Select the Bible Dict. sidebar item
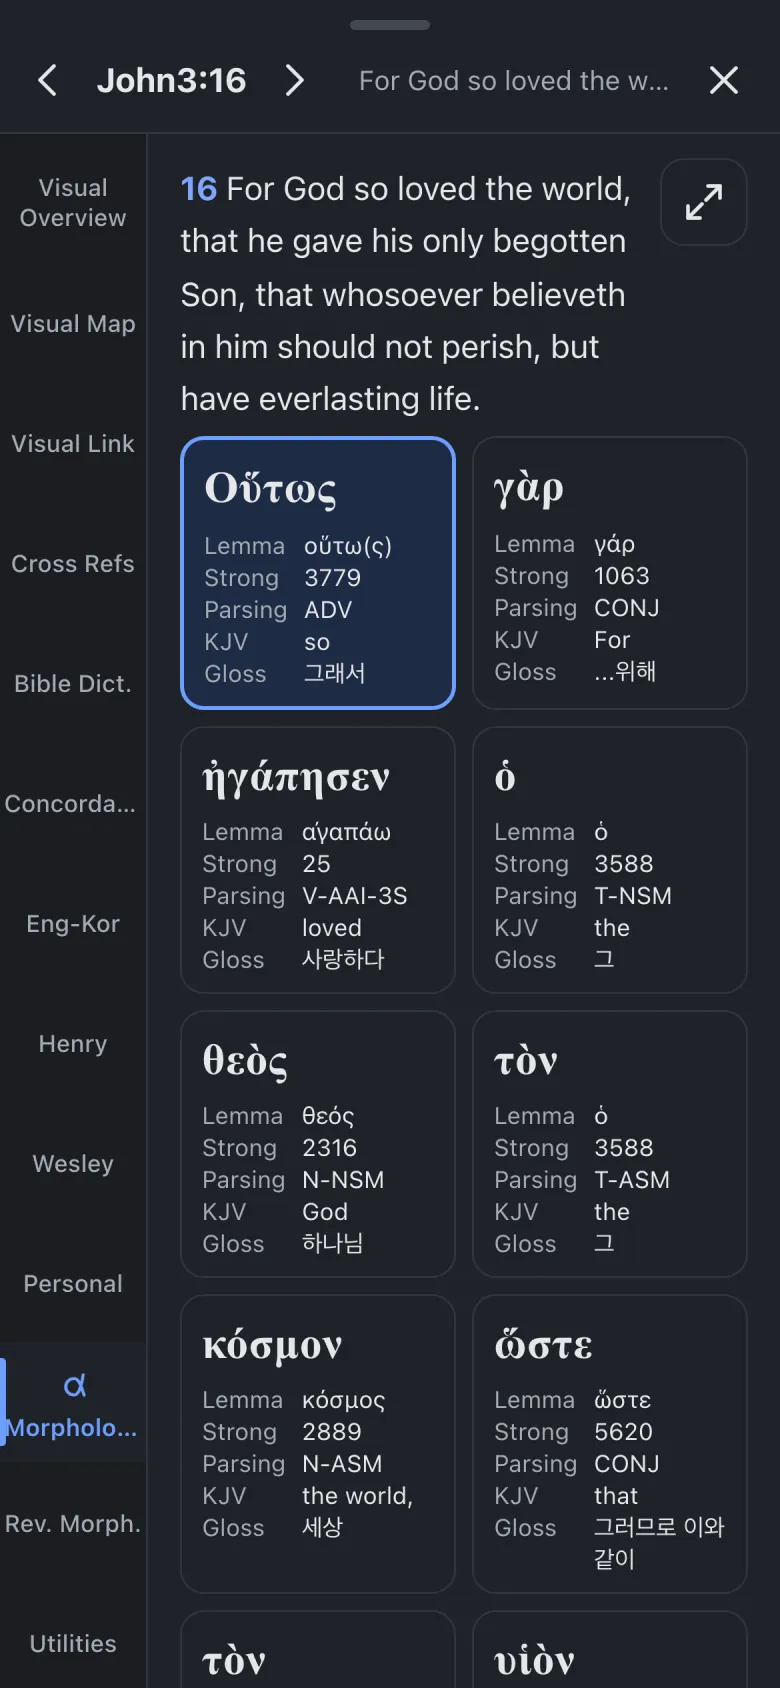 point(73,684)
